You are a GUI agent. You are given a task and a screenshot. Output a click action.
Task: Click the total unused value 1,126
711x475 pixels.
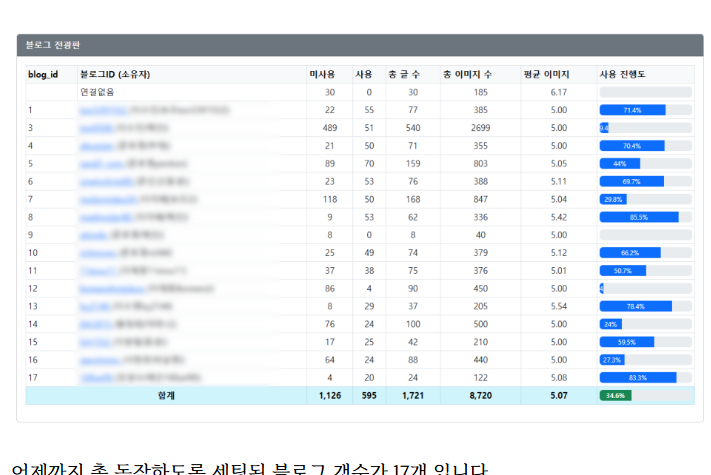click(330, 396)
